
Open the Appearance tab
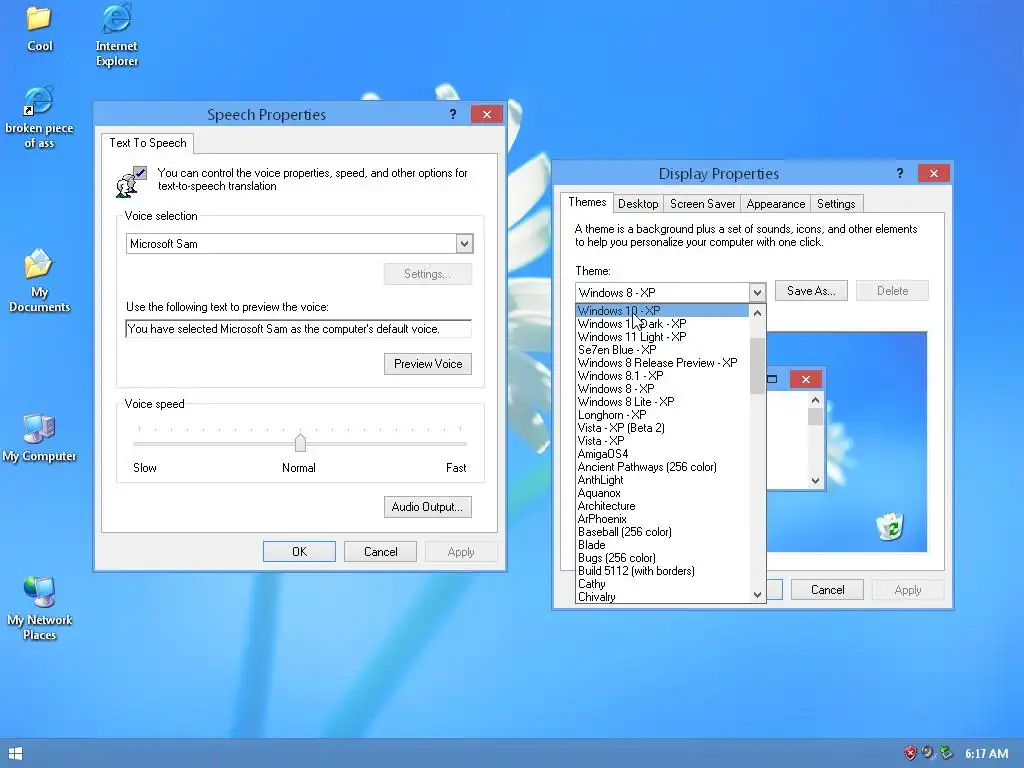[776, 204]
